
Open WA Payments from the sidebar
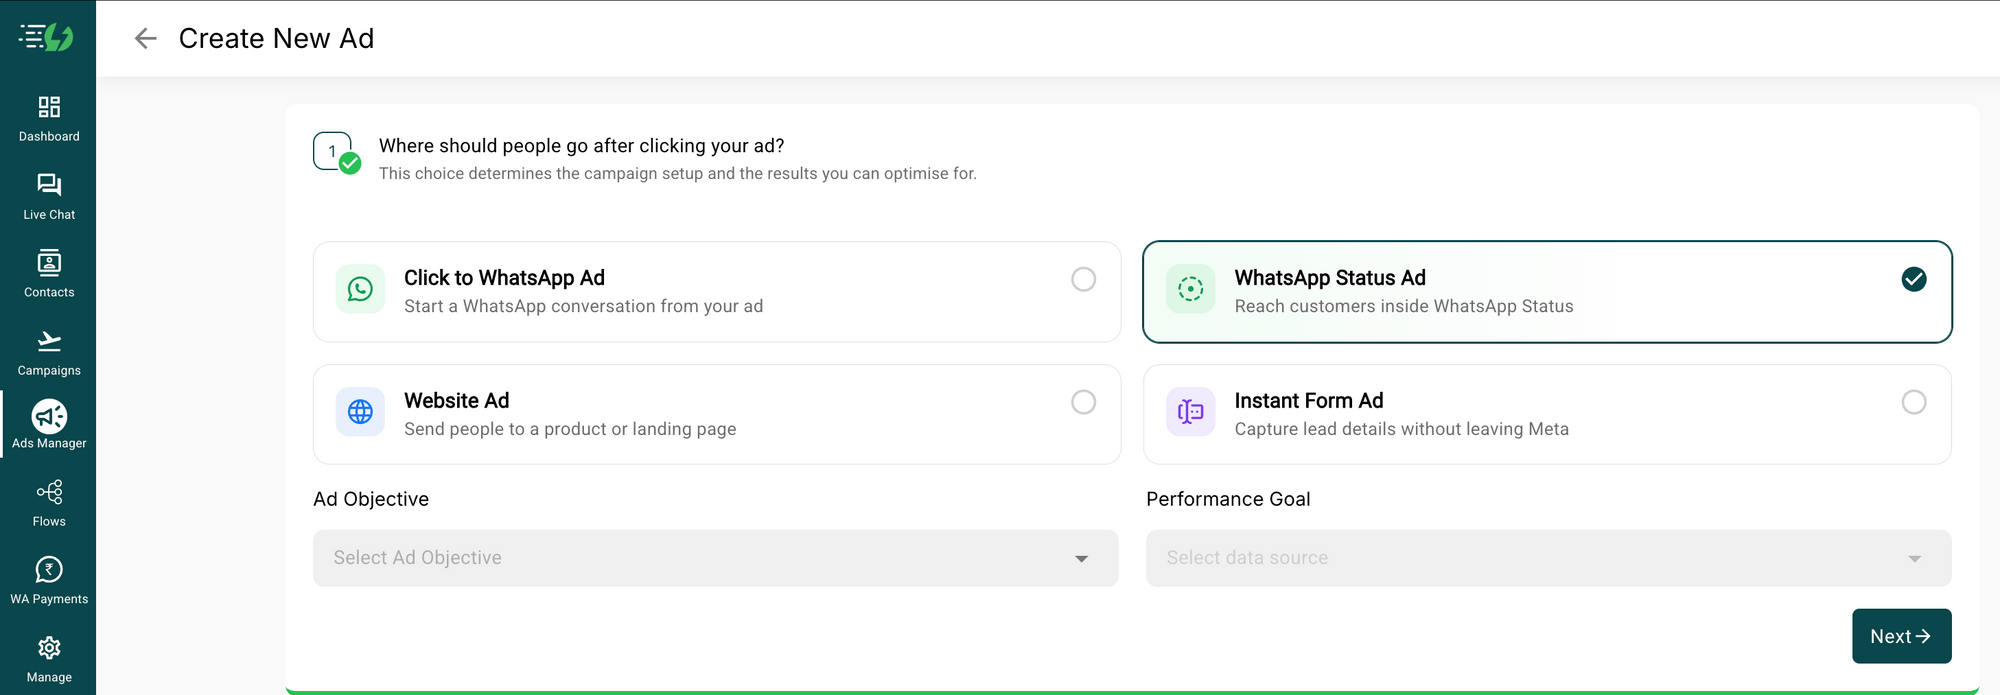[49, 582]
